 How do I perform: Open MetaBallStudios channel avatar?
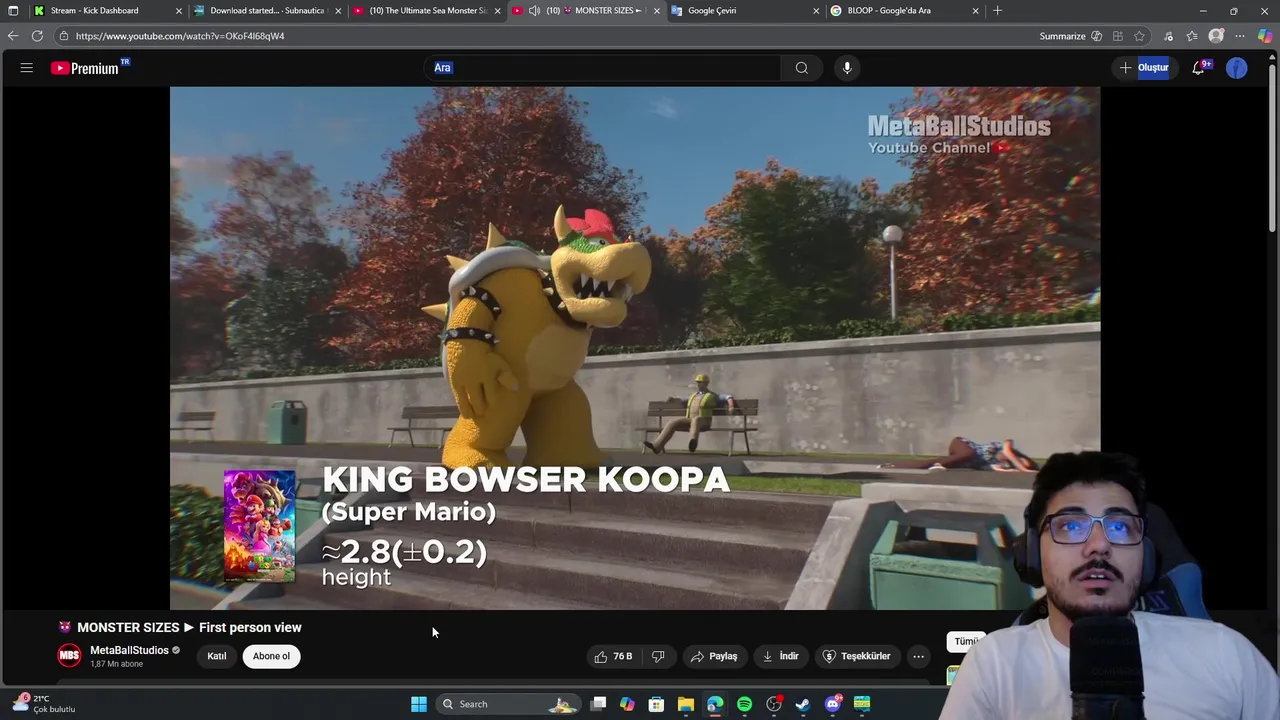[69, 656]
